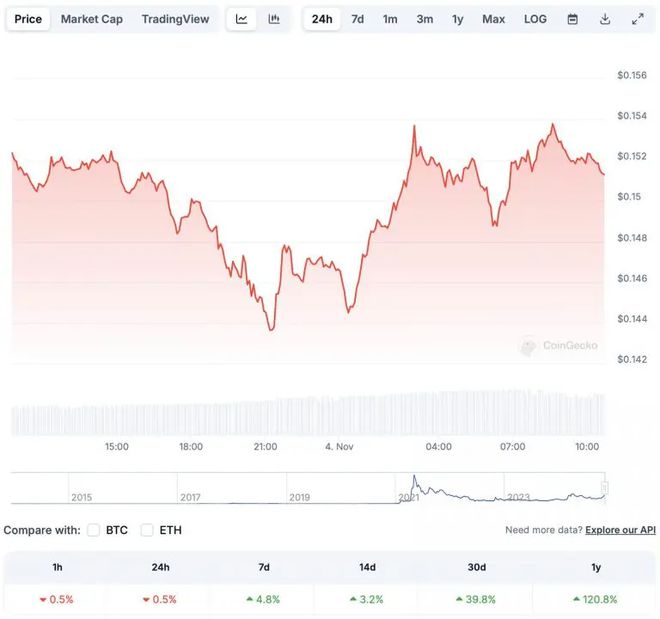The height and width of the screenshot is (619, 660).
Task: Enable the BTC comparison checkbox
Action: (94, 530)
